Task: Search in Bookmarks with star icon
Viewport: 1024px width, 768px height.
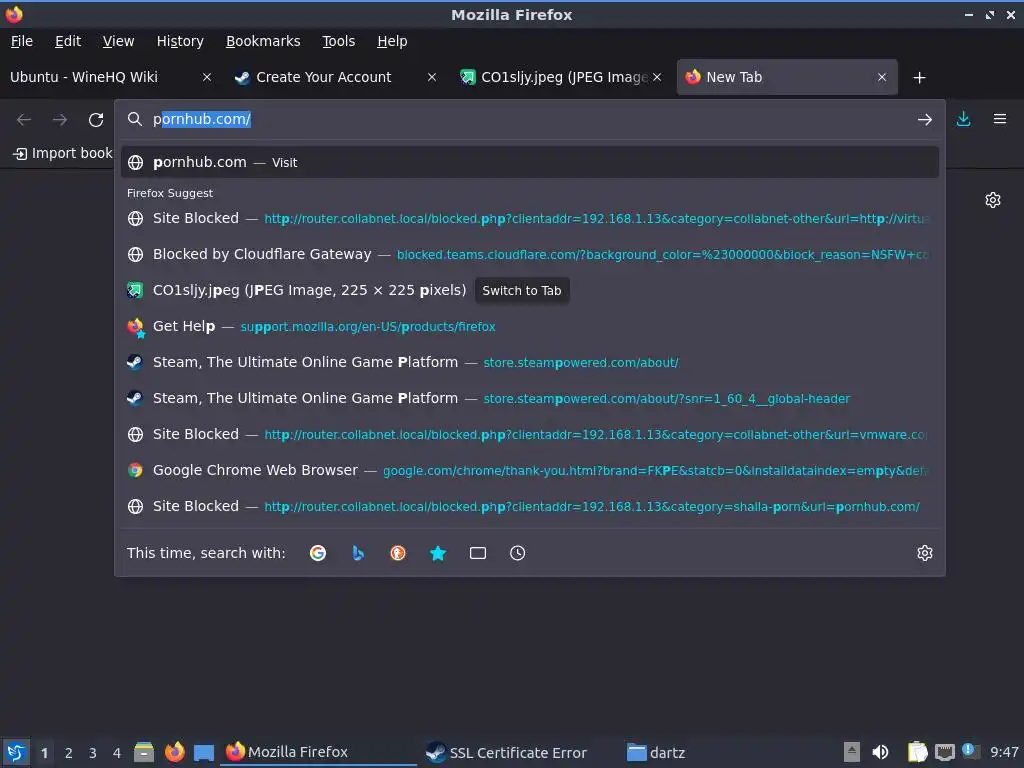Action: coord(438,553)
